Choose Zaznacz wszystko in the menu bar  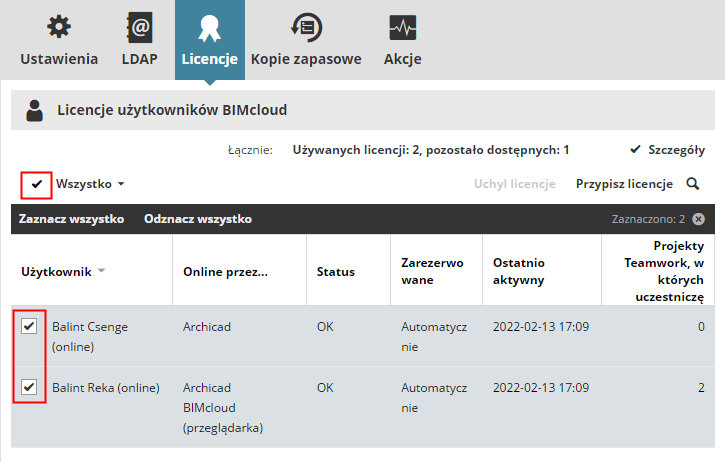coord(70,219)
